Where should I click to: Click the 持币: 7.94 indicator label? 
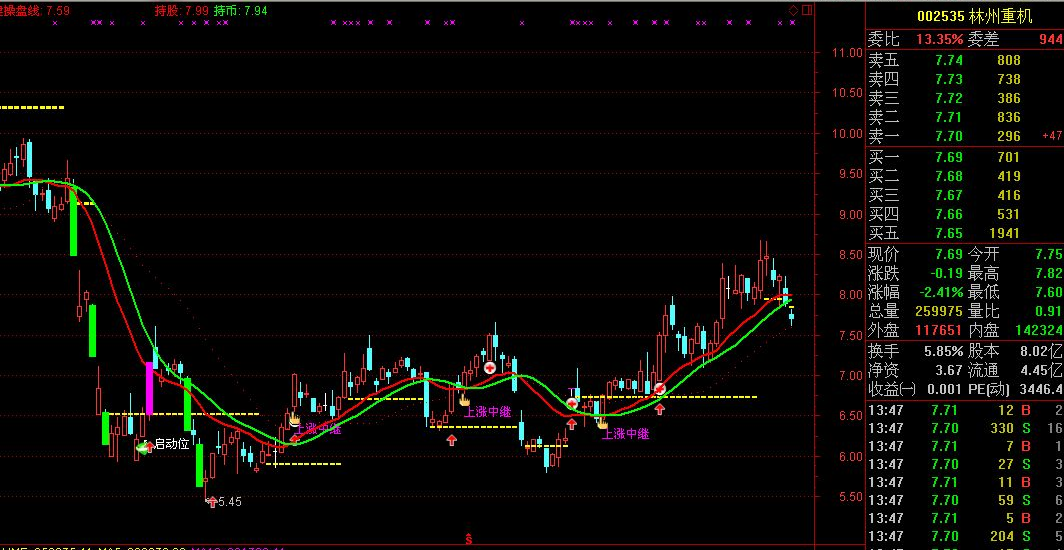240,10
